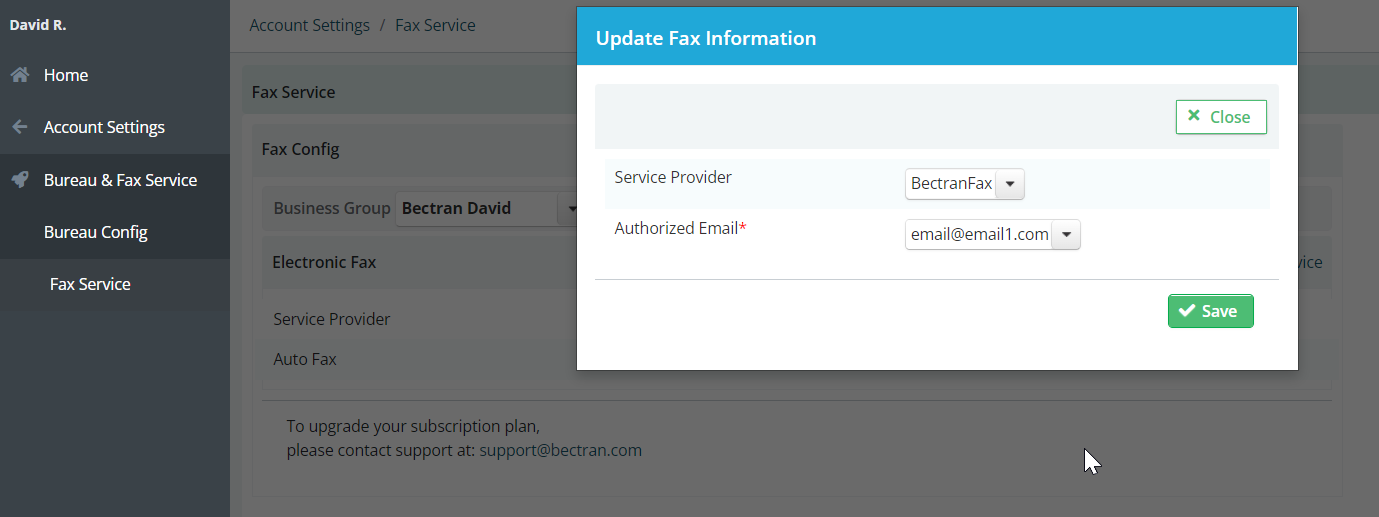This screenshot has width=1379, height=517.
Task: Save the fax information
Action: click(1210, 311)
